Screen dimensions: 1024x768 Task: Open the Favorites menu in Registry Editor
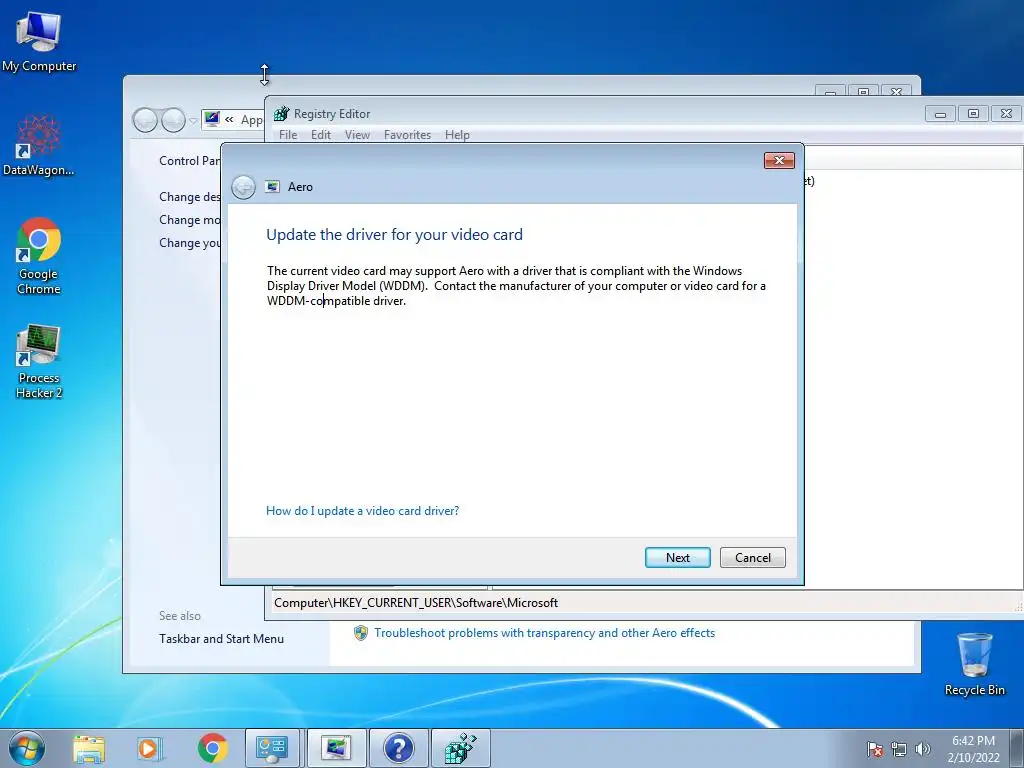[x=408, y=135]
